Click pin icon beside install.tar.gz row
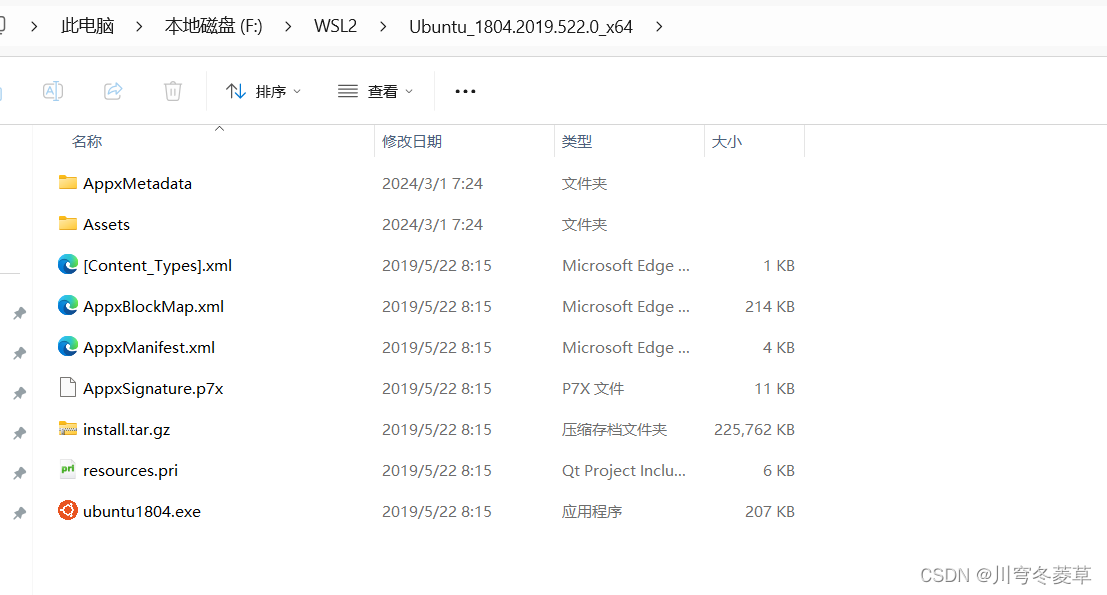Screen dimensions: 1107x595 (20, 433)
